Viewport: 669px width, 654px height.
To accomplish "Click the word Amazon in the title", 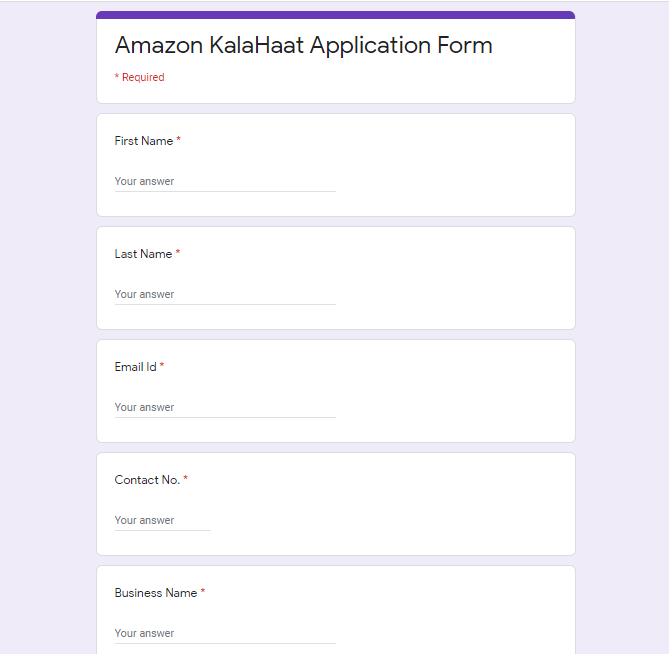I will click(x=159, y=45).
